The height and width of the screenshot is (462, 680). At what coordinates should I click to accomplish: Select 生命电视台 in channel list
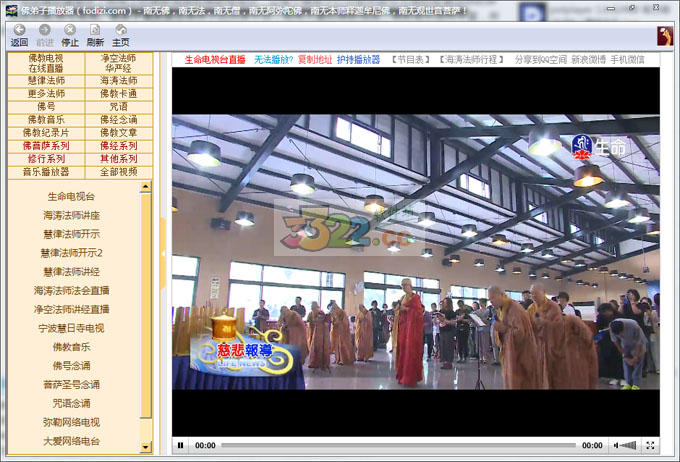[71, 197]
